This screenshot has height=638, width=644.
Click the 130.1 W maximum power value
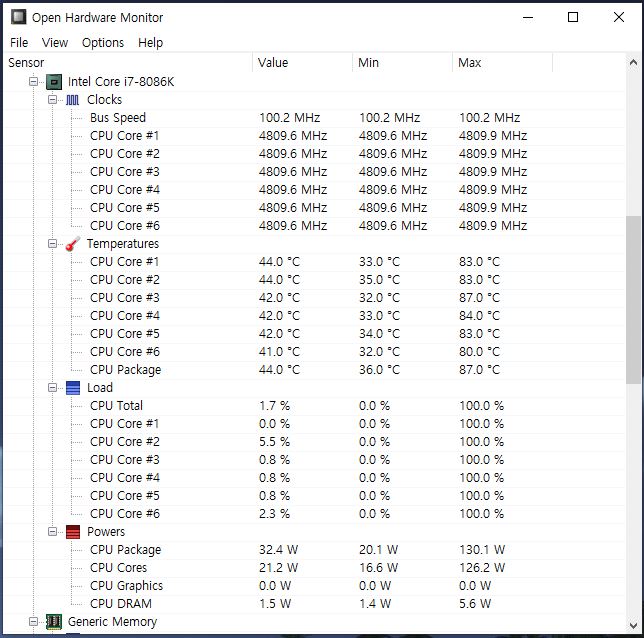pos(482,550)
